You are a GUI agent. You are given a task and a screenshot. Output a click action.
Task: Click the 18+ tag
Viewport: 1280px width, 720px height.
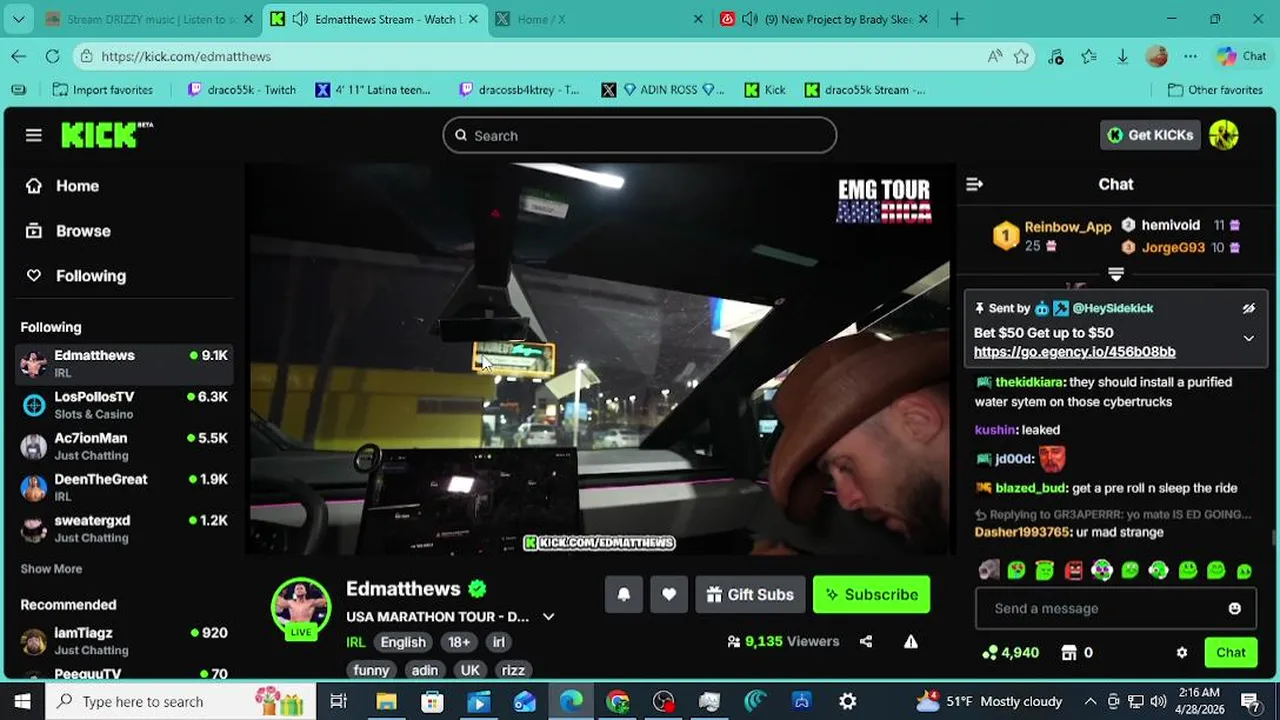pyautogui.click(x=459, y=642)
